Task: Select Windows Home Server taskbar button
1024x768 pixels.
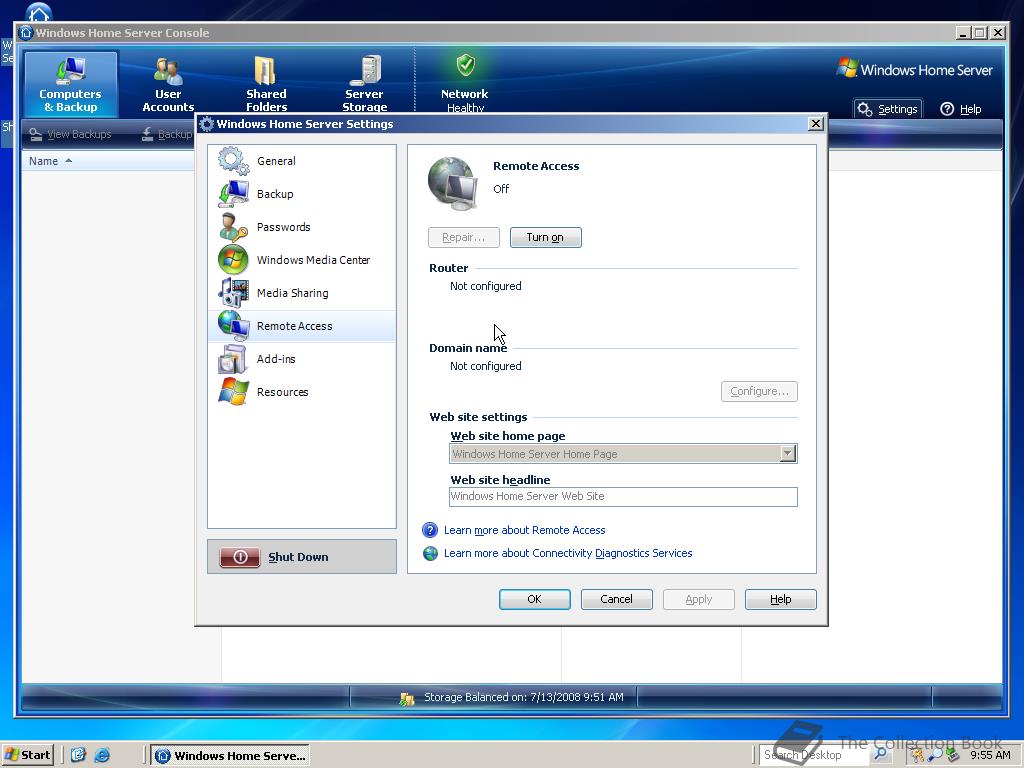Action: (x=231, y=756)
